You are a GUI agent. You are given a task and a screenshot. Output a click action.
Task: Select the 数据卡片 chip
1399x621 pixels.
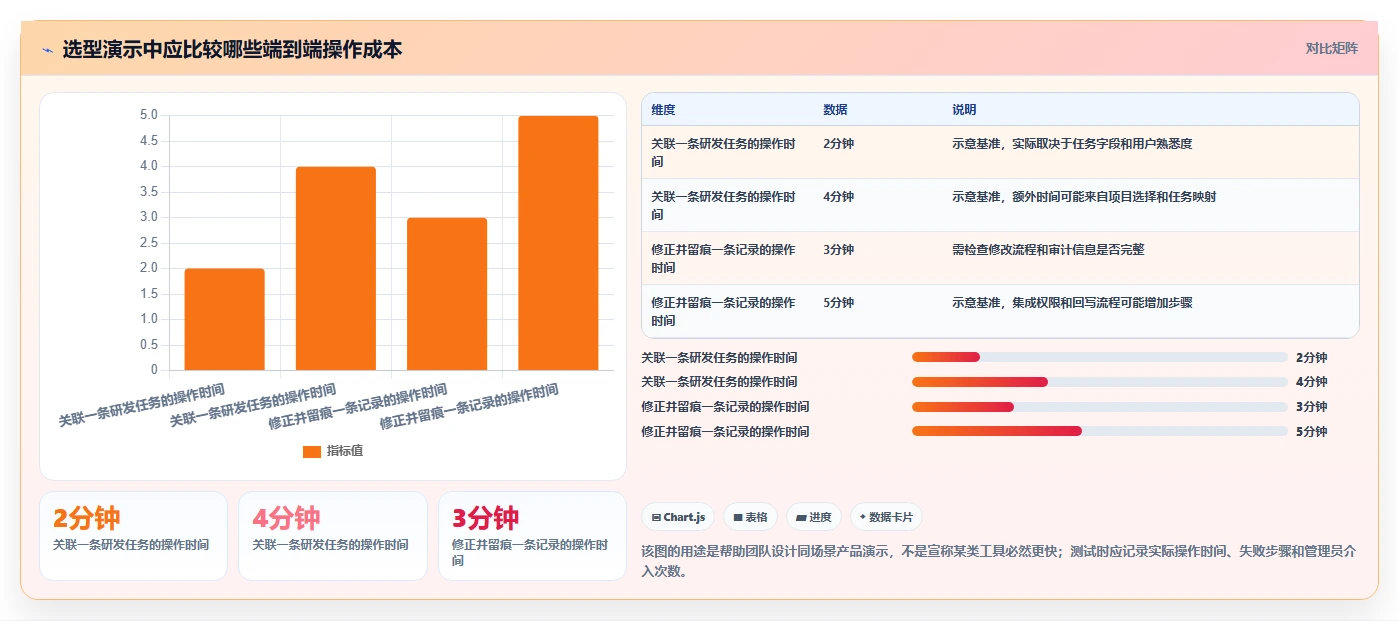[886, 517]
